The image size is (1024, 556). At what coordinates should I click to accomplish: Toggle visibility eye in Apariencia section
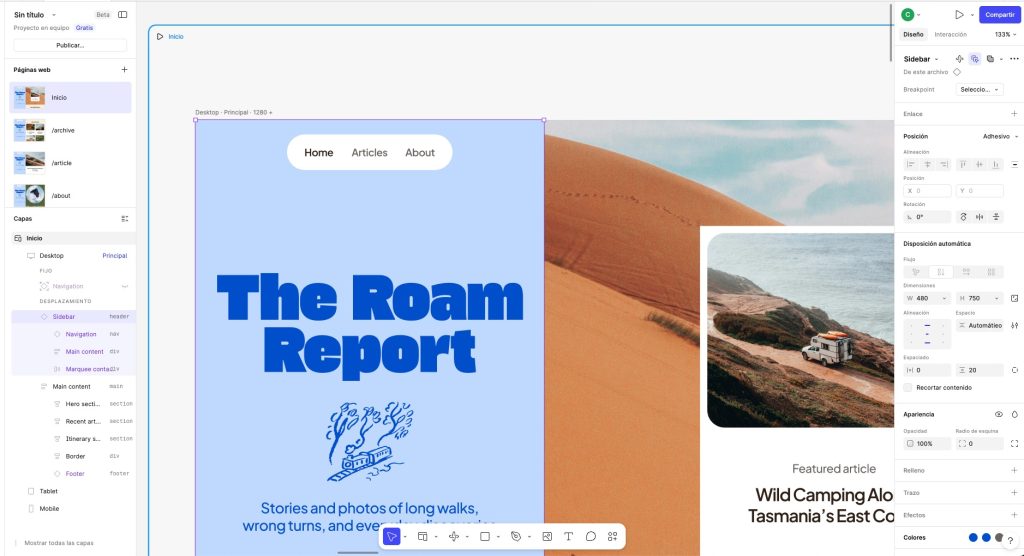(x=999, y=414)
